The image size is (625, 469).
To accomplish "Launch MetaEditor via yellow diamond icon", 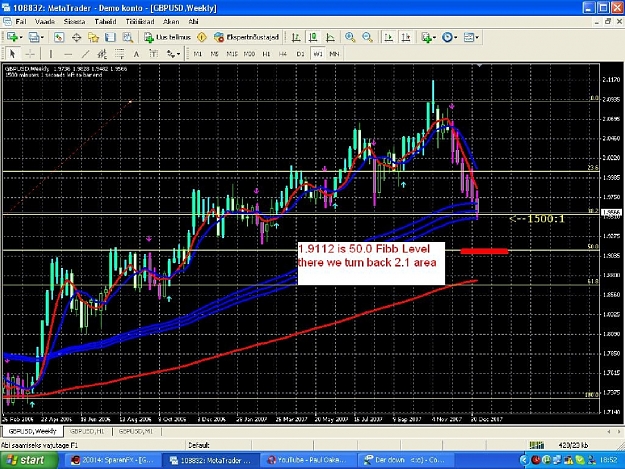I will [x=202, y=37].
